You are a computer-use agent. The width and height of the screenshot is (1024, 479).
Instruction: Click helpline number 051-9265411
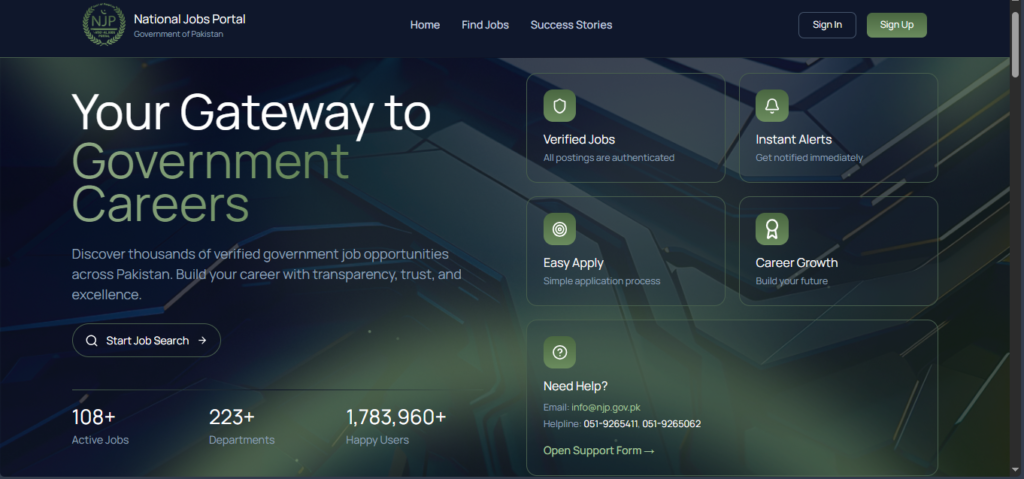(611, 424)
